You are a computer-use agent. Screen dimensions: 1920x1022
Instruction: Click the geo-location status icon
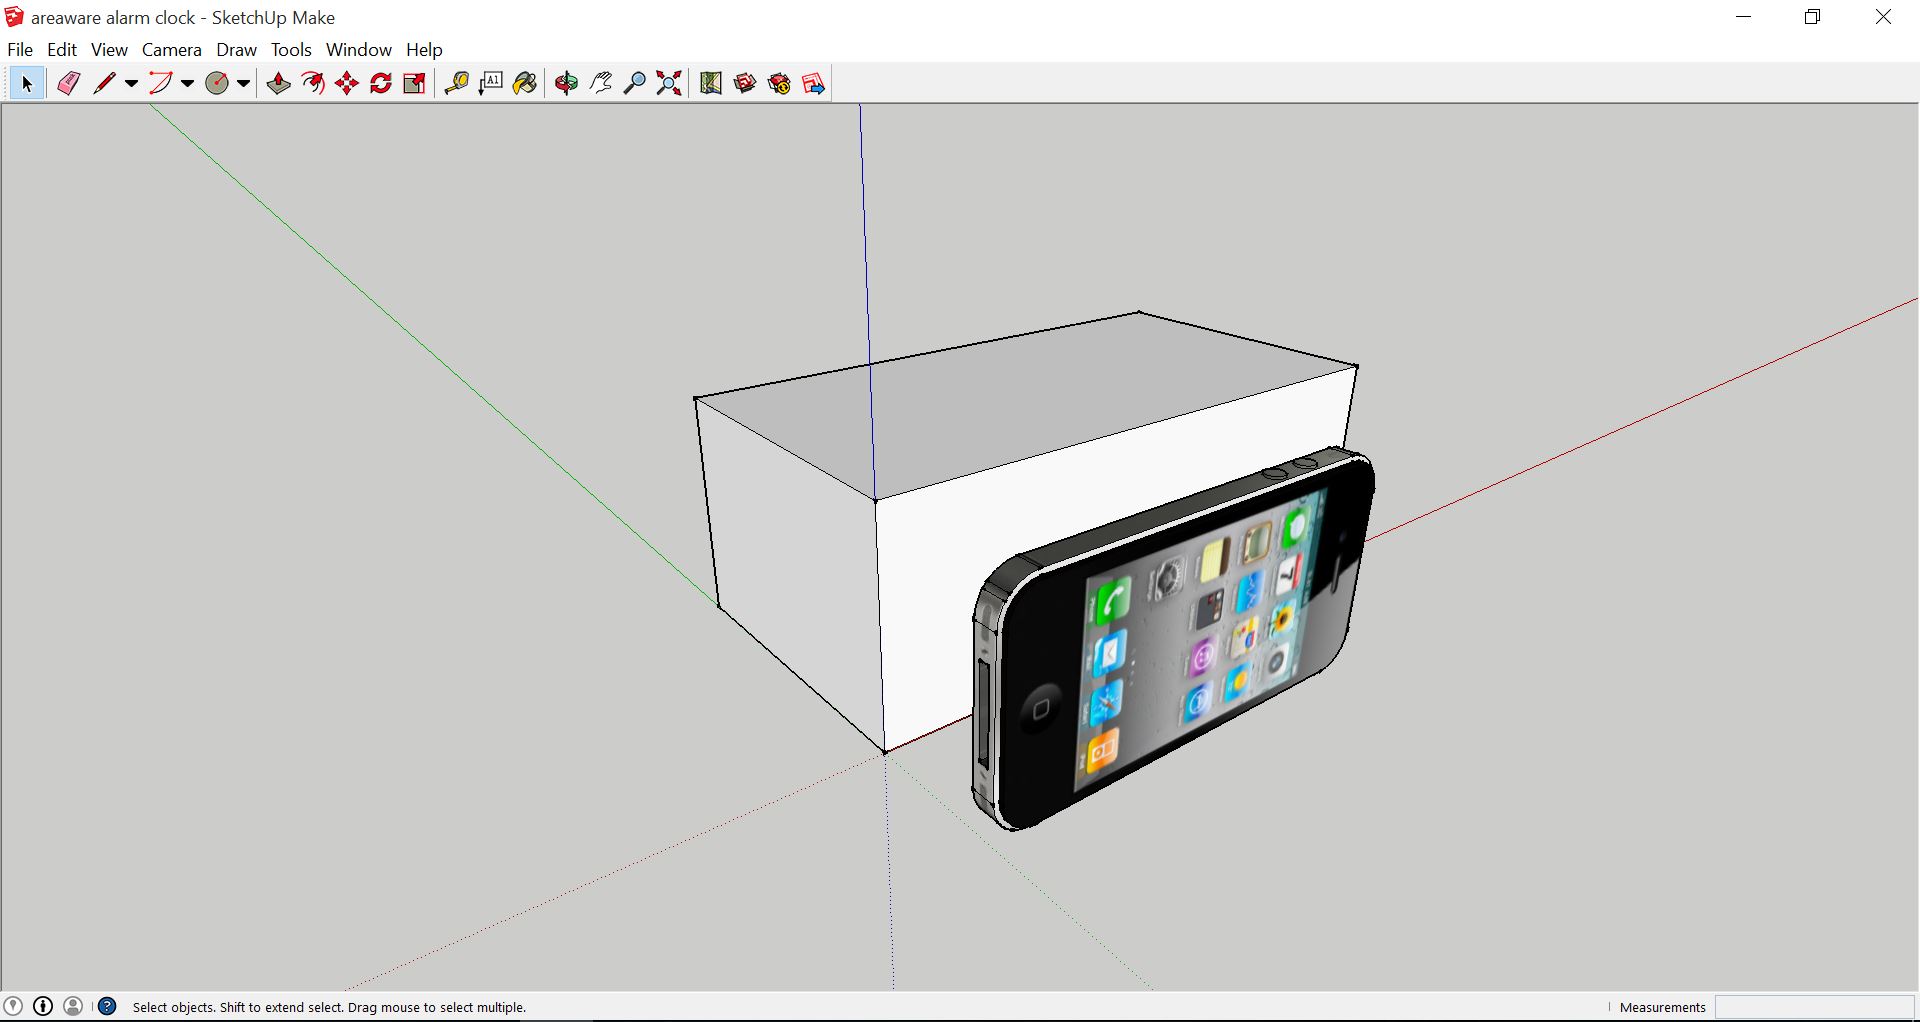[x=13, y=1006]
